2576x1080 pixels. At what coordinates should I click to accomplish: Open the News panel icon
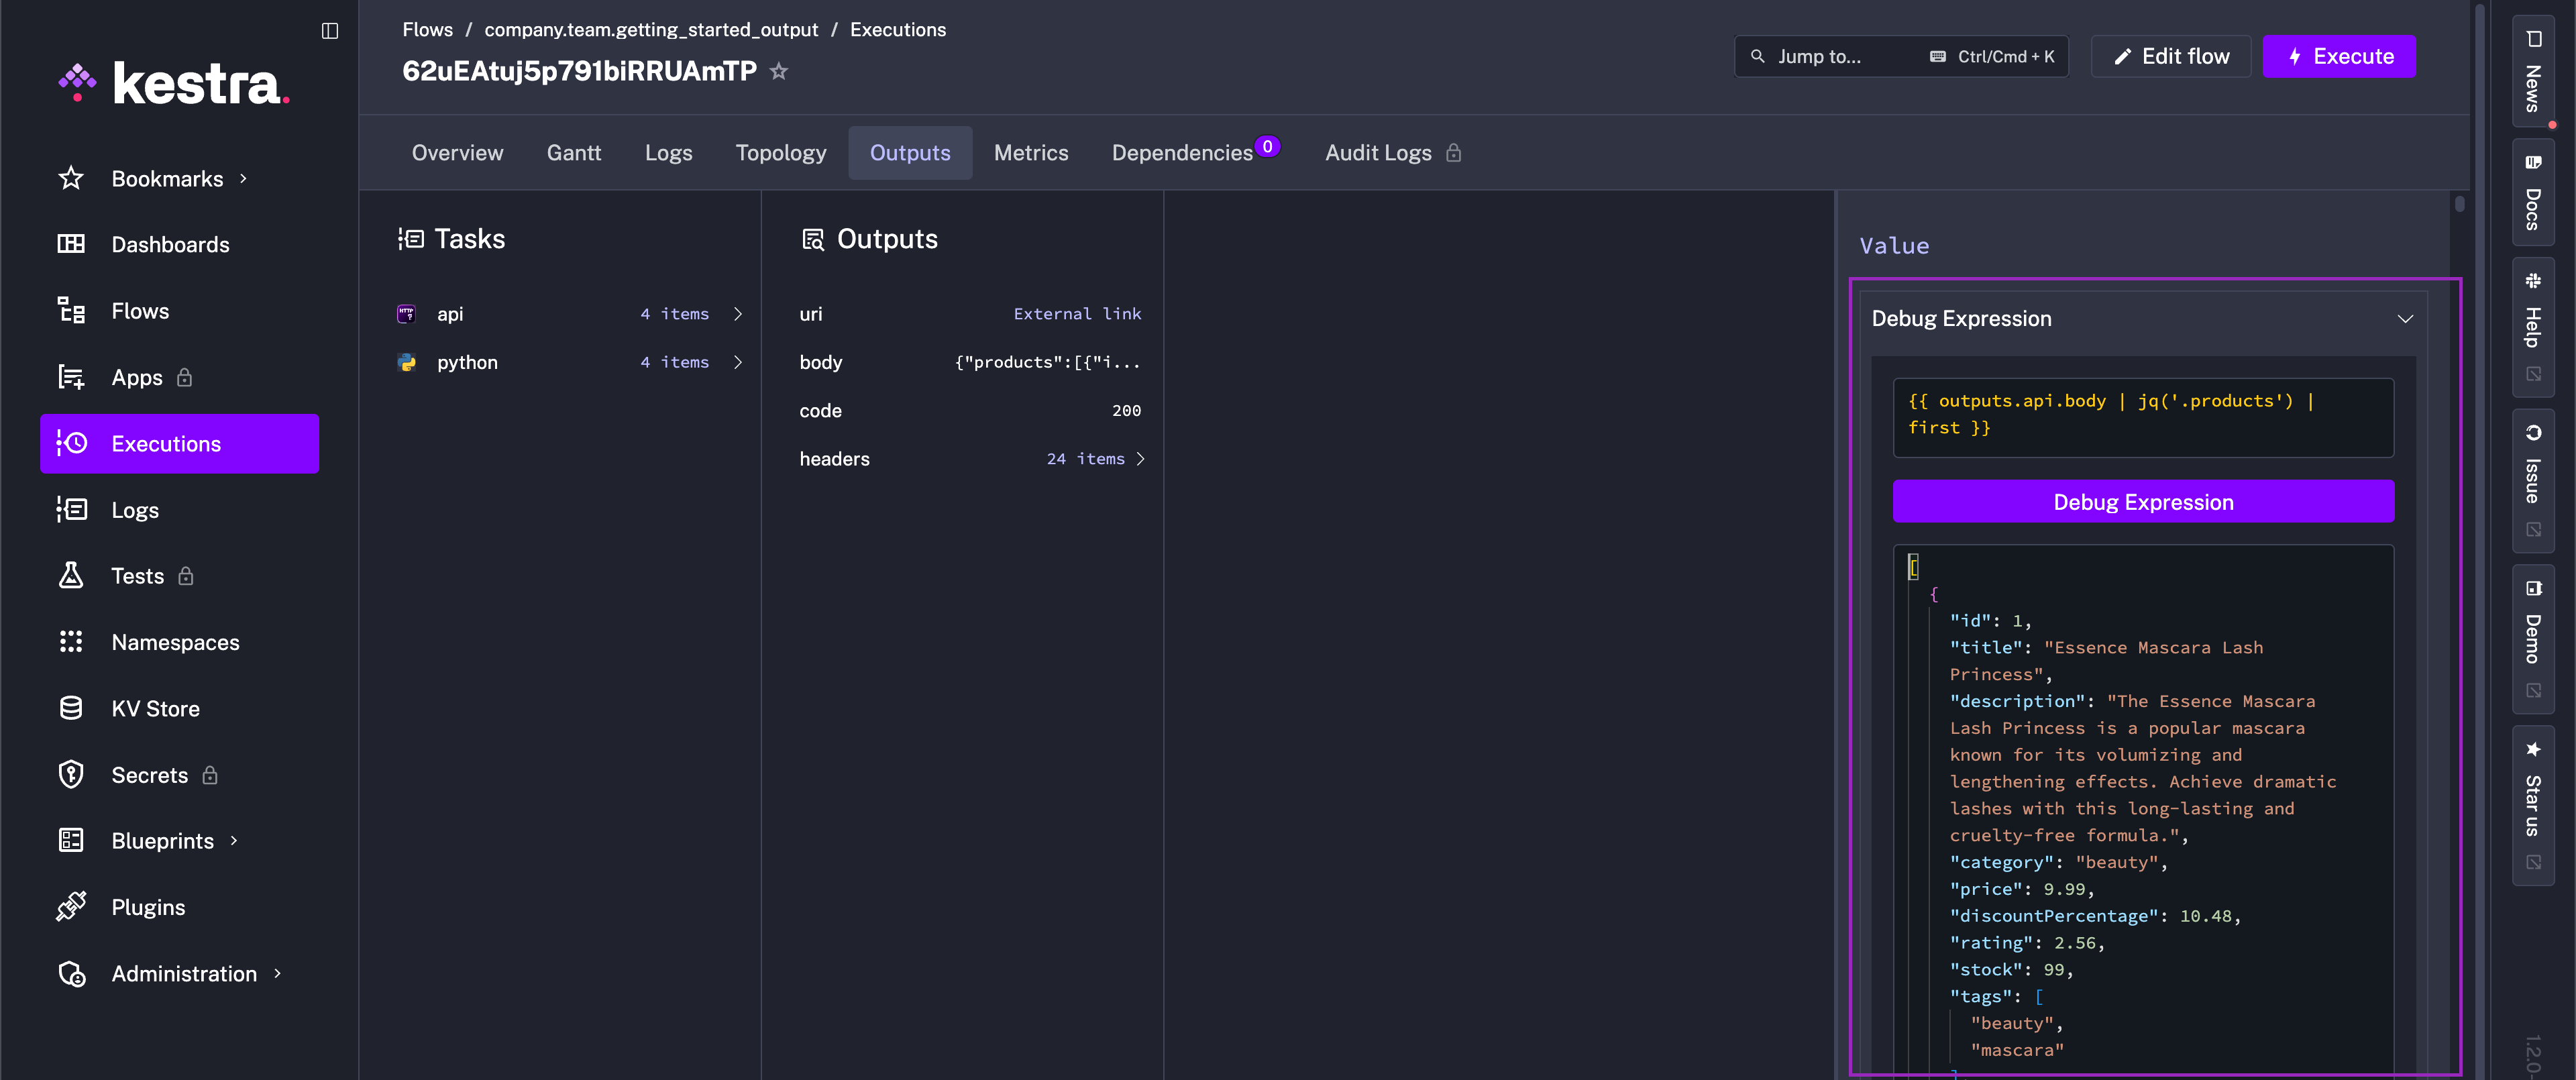click(2533, 38)
